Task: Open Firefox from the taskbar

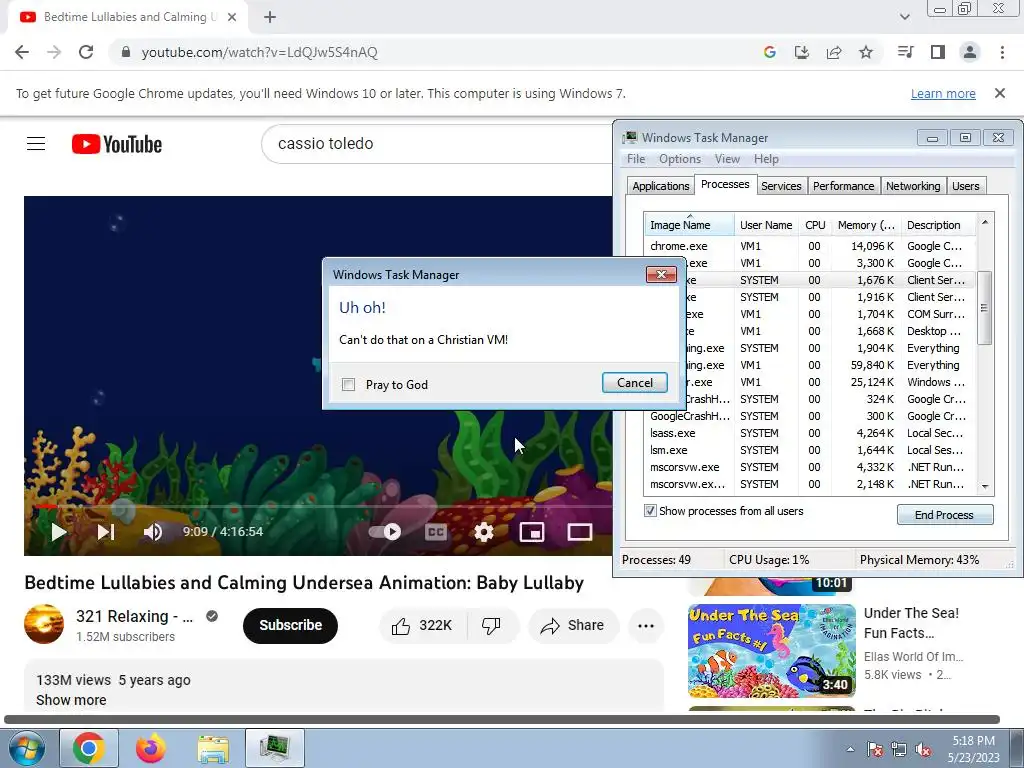Action: [151, 748]
